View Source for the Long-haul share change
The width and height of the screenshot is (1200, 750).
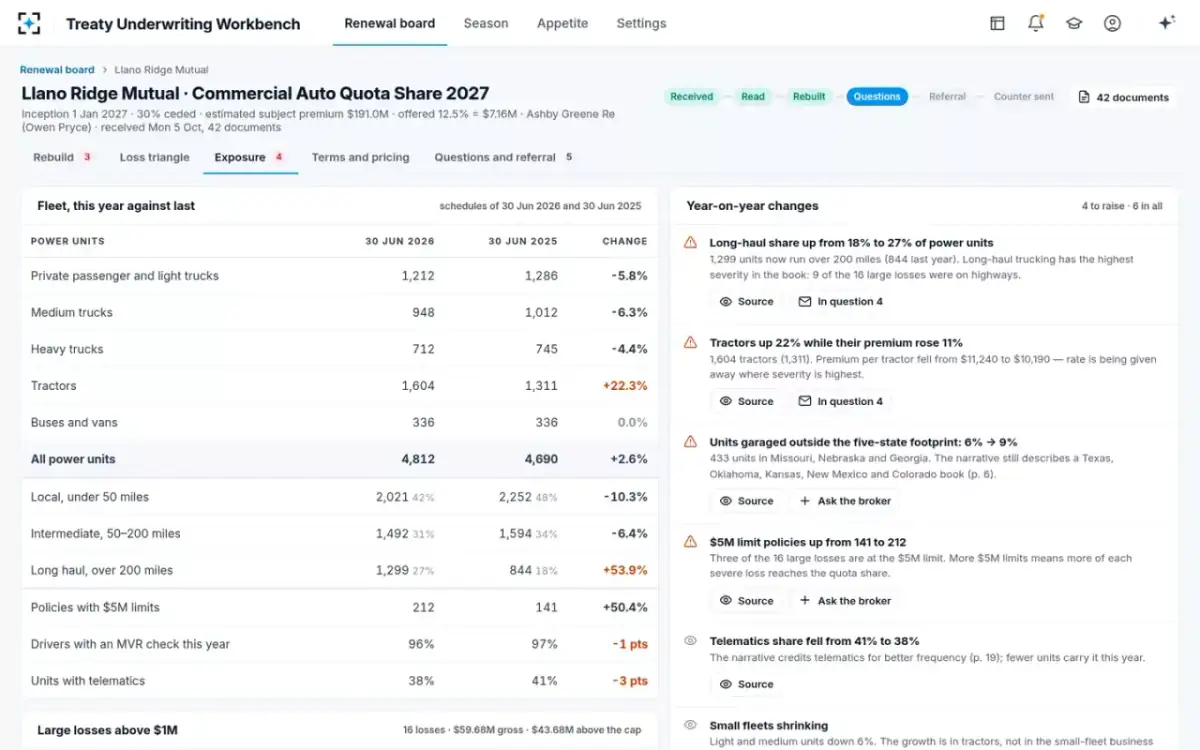click(x=746, y=301)
